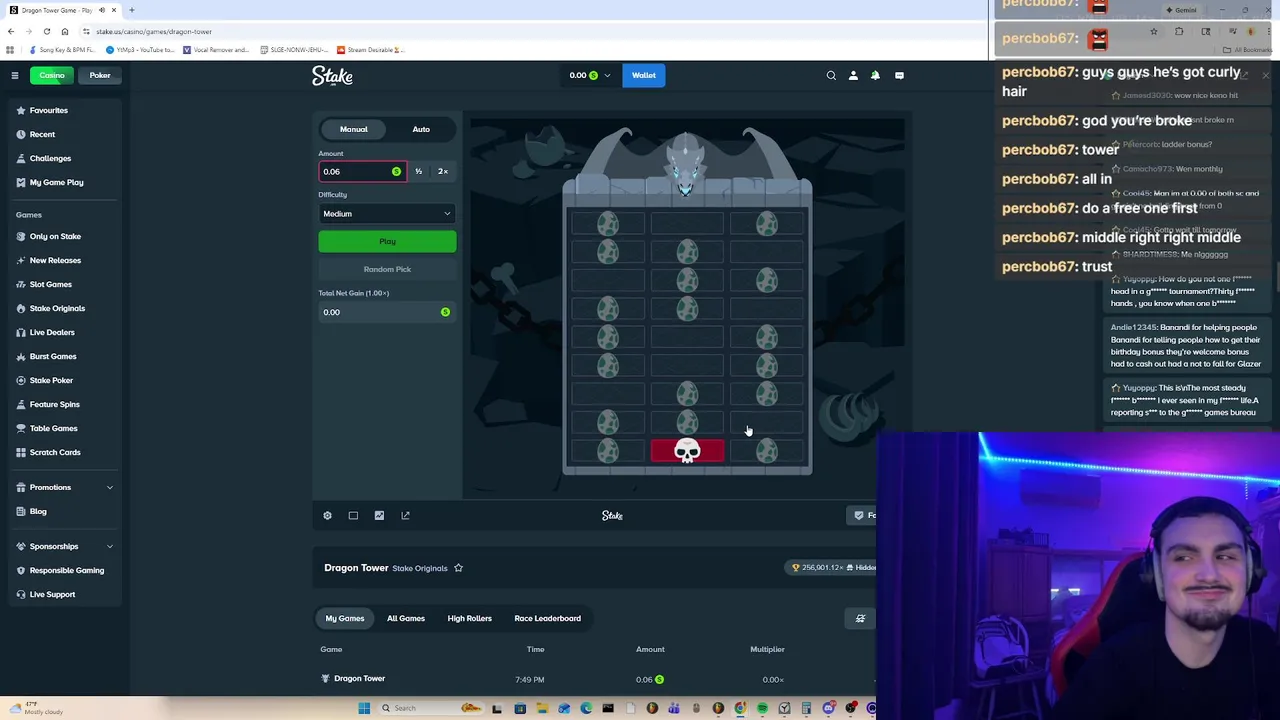The image size is (1280, 720).
Task: Open YtMp3 bookmark
Action: [x=142, y=49]
